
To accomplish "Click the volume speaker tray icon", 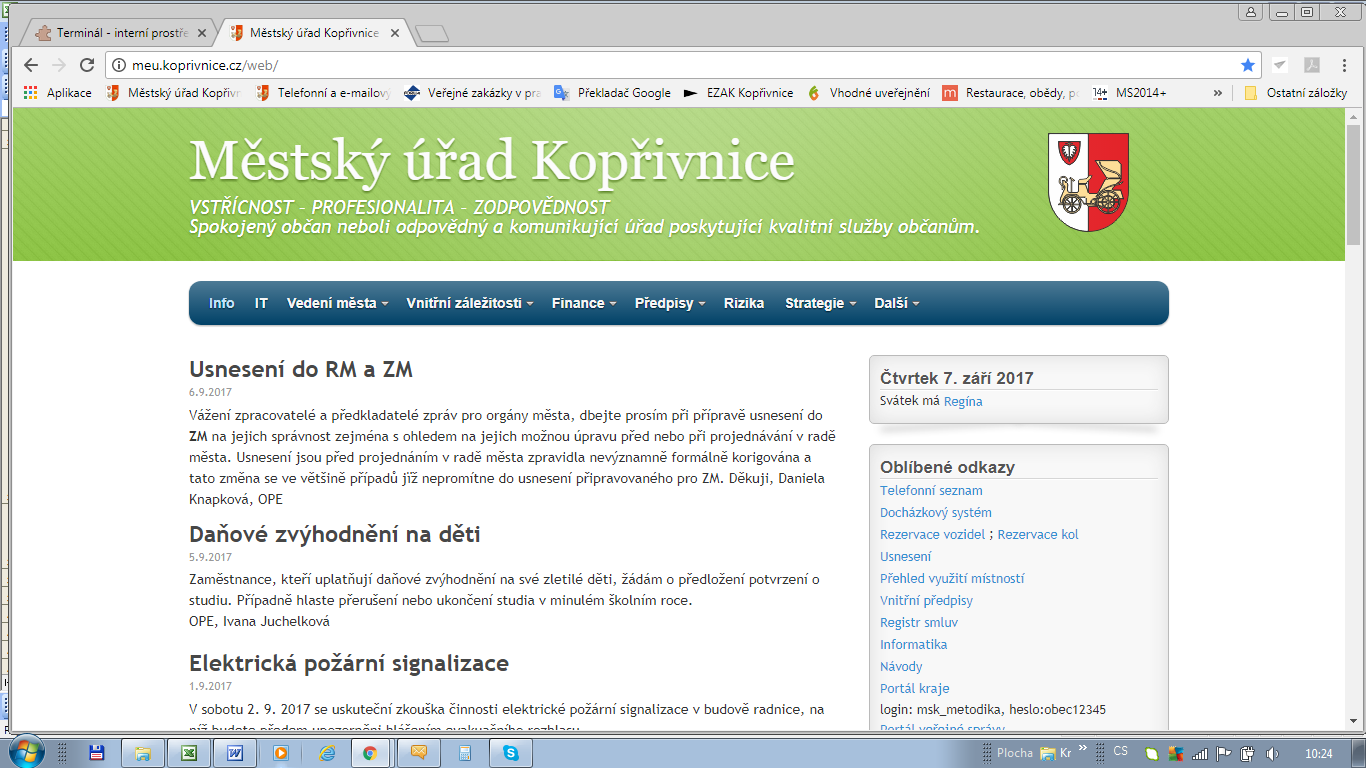I will pos(1272,753).
